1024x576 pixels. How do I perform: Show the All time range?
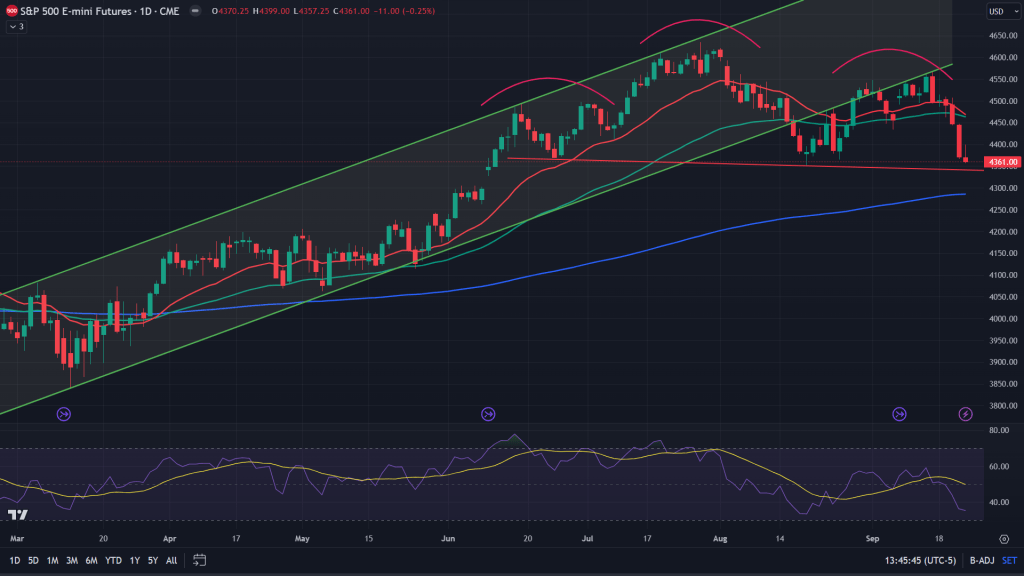[x=171, y=560]
